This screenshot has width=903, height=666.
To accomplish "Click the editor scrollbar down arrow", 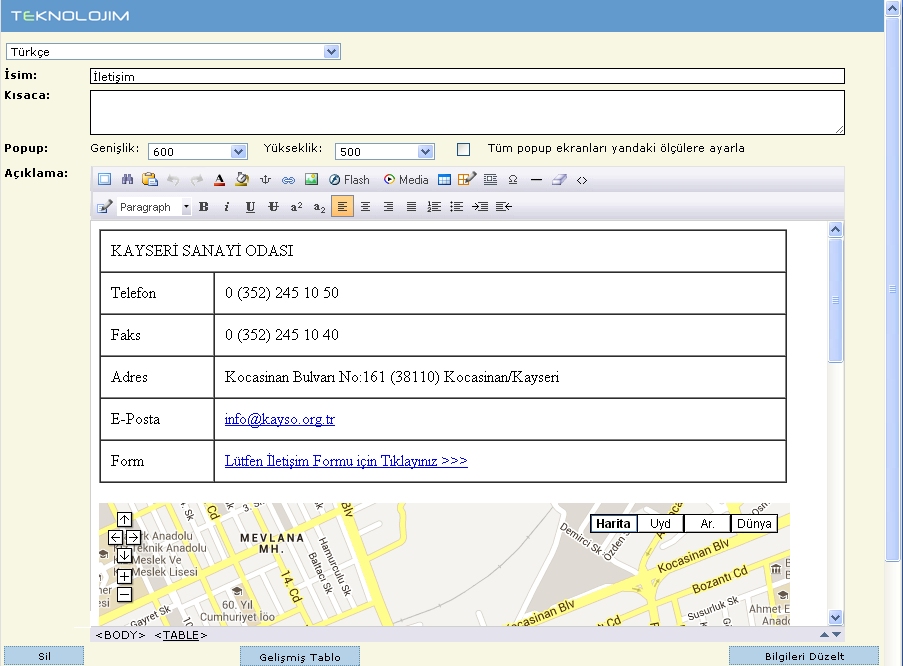I will pos(836,617).
